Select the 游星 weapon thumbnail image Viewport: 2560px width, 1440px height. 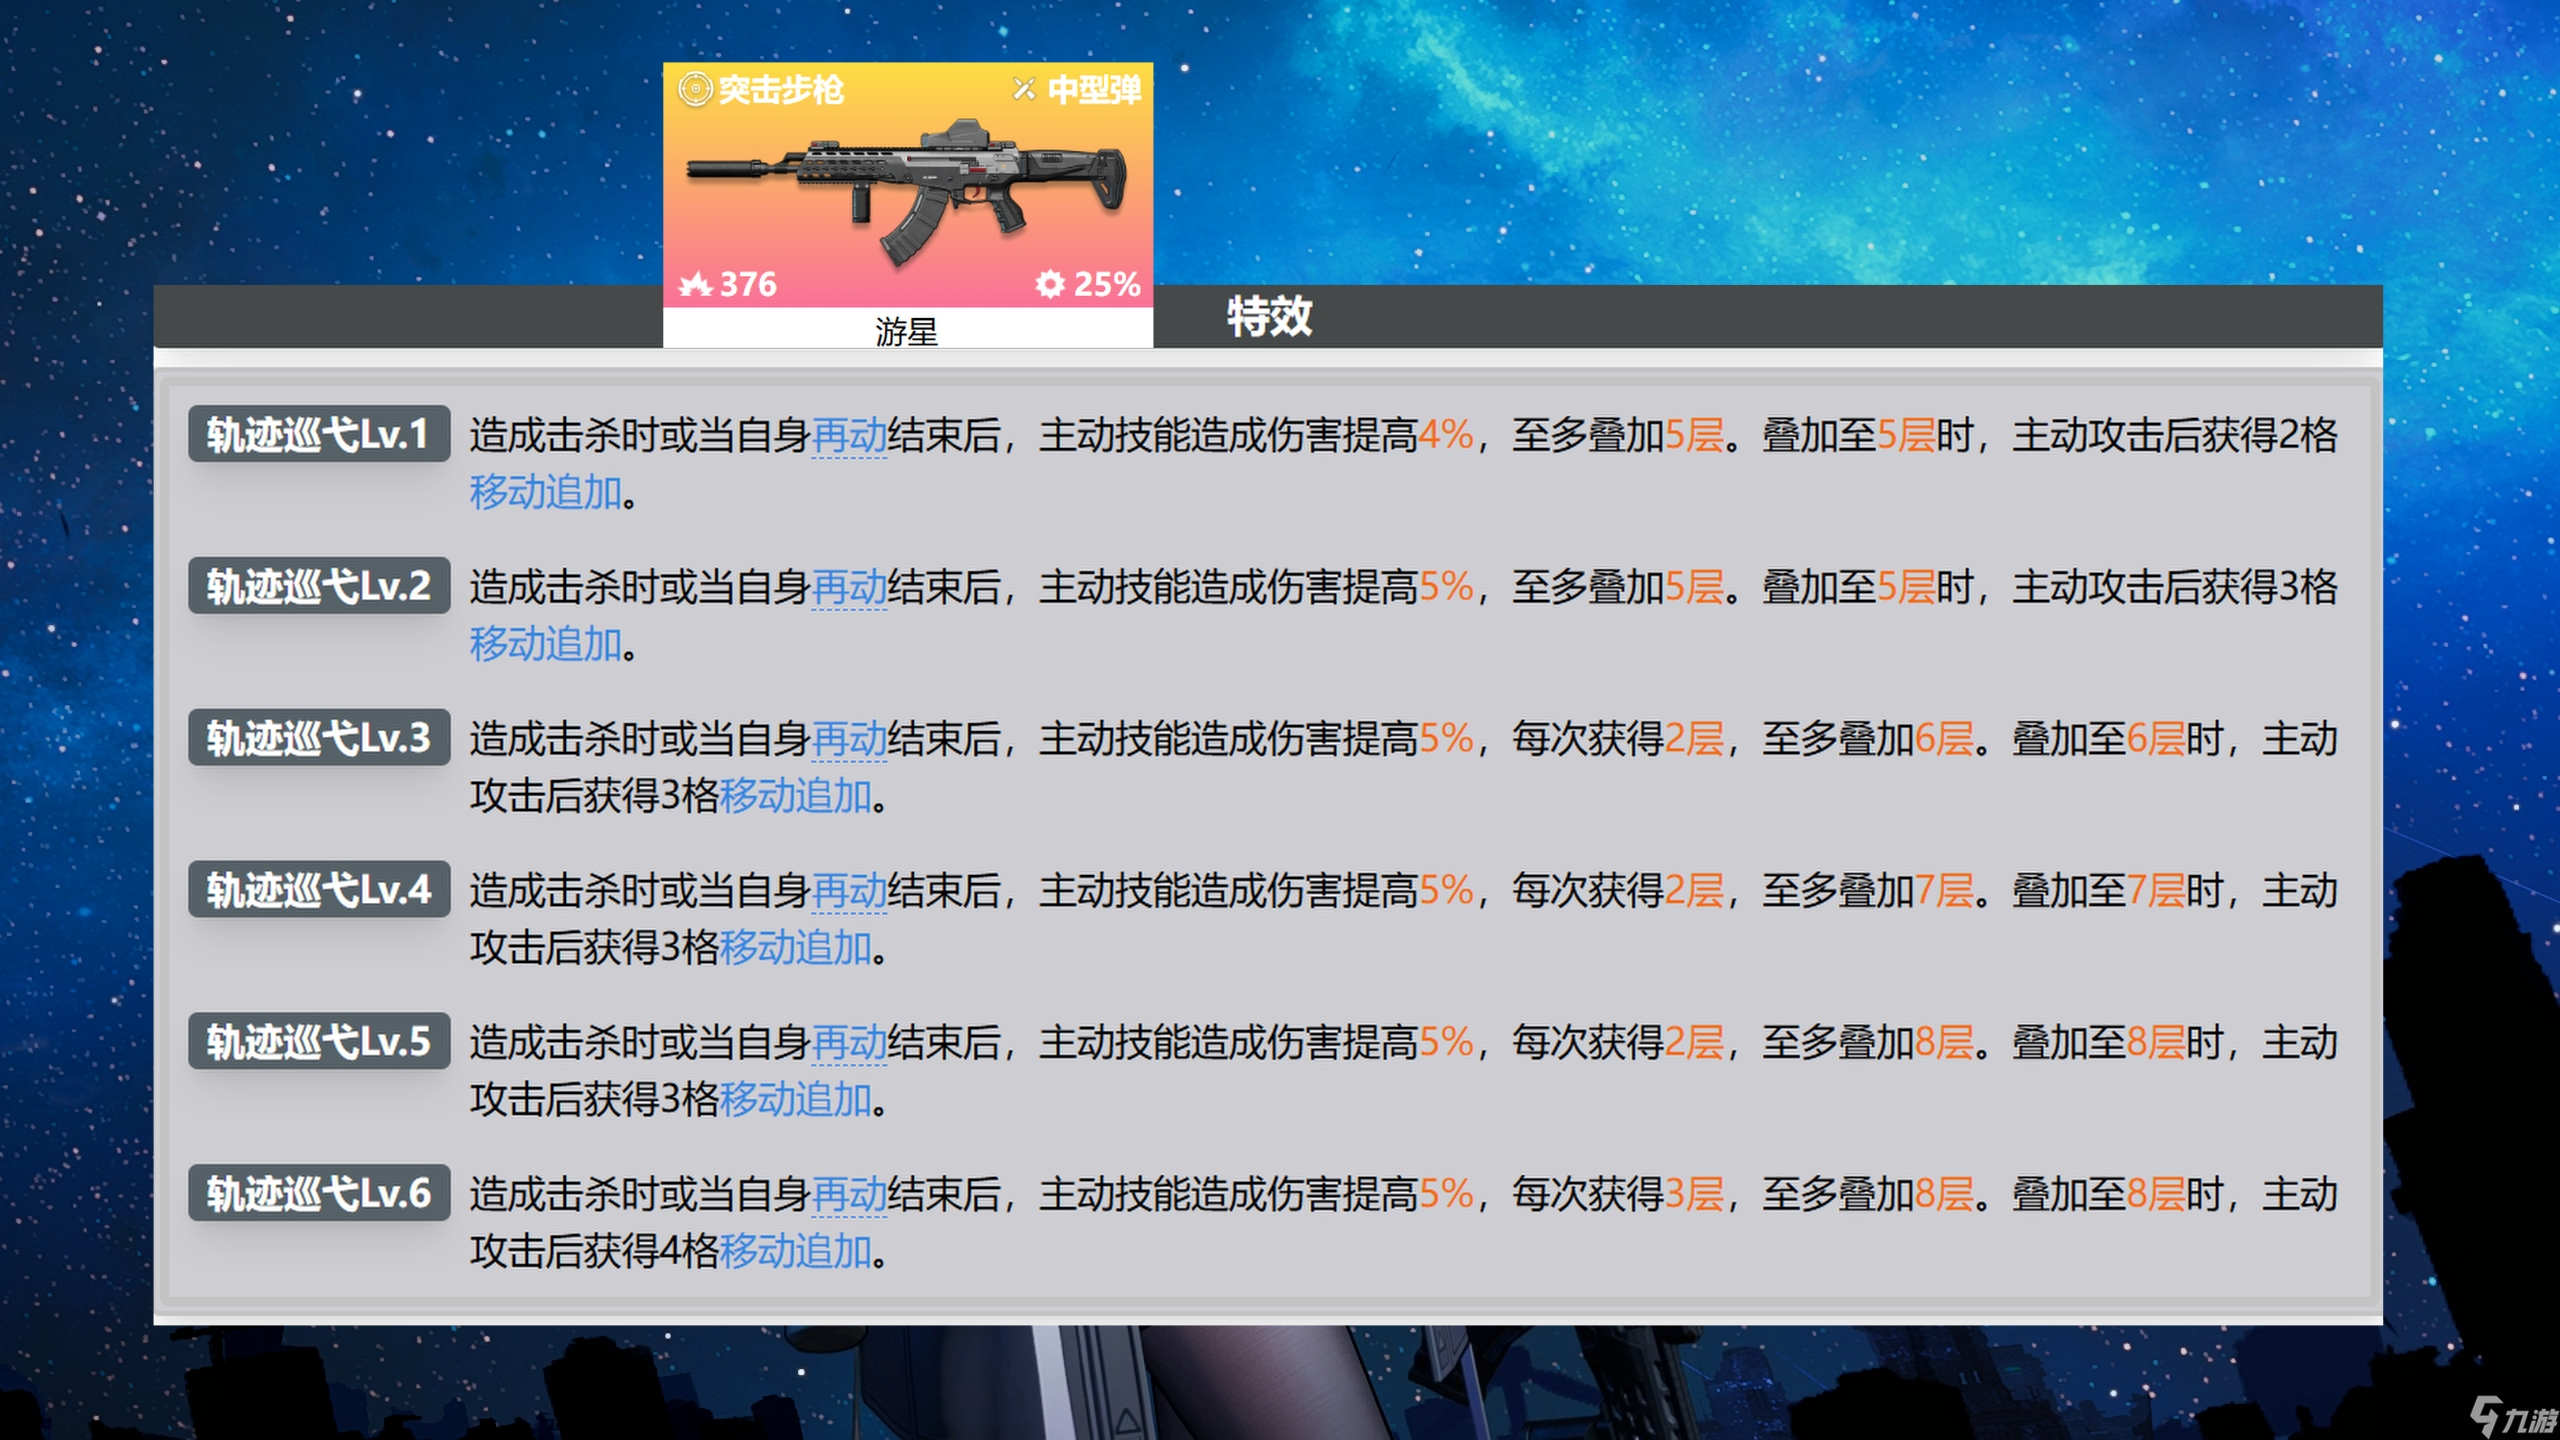(908, 185)
